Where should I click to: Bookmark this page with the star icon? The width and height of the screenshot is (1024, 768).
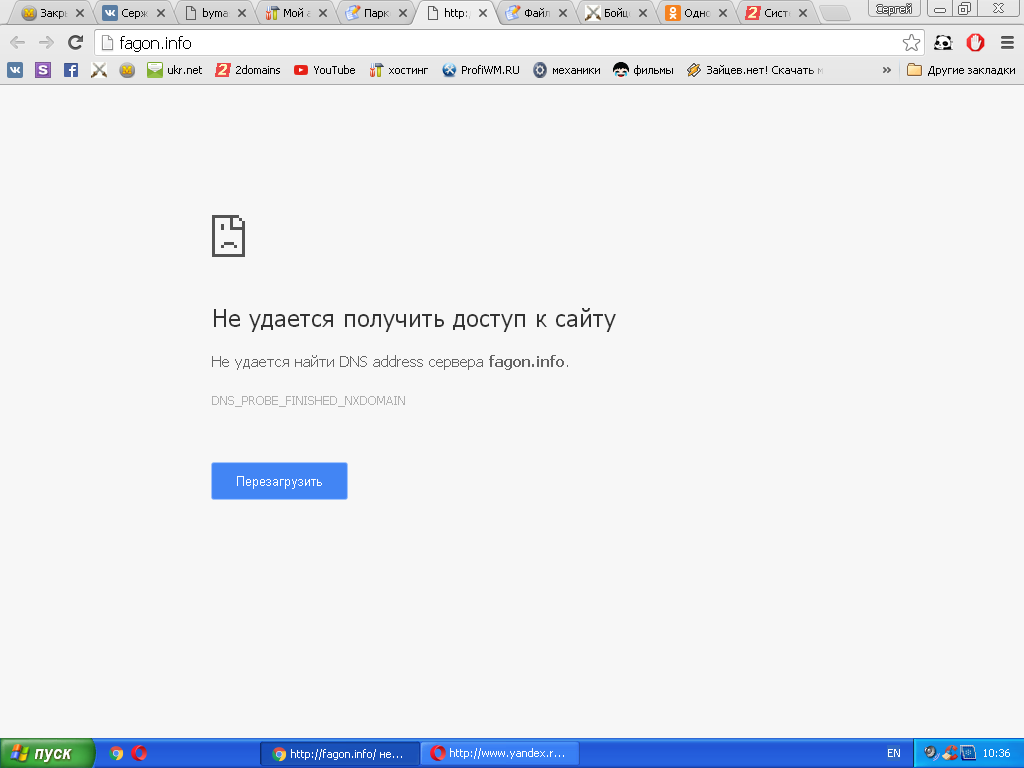(911, 43)
